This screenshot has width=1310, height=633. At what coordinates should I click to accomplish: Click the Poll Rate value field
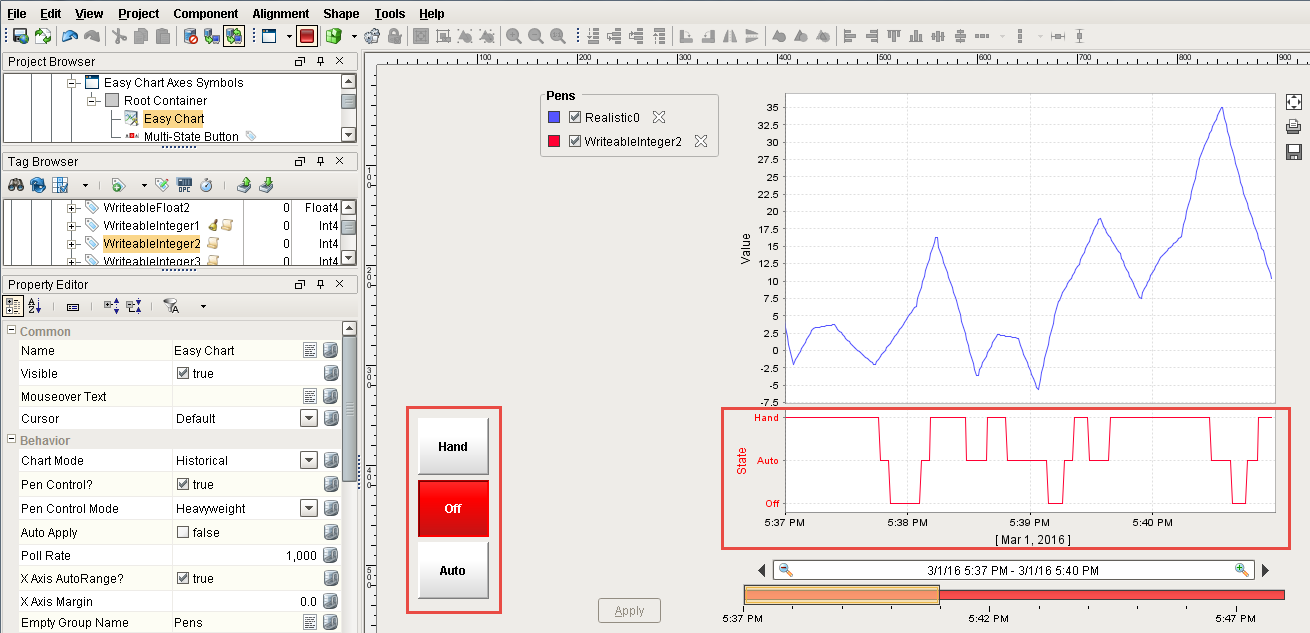[246, 555]
